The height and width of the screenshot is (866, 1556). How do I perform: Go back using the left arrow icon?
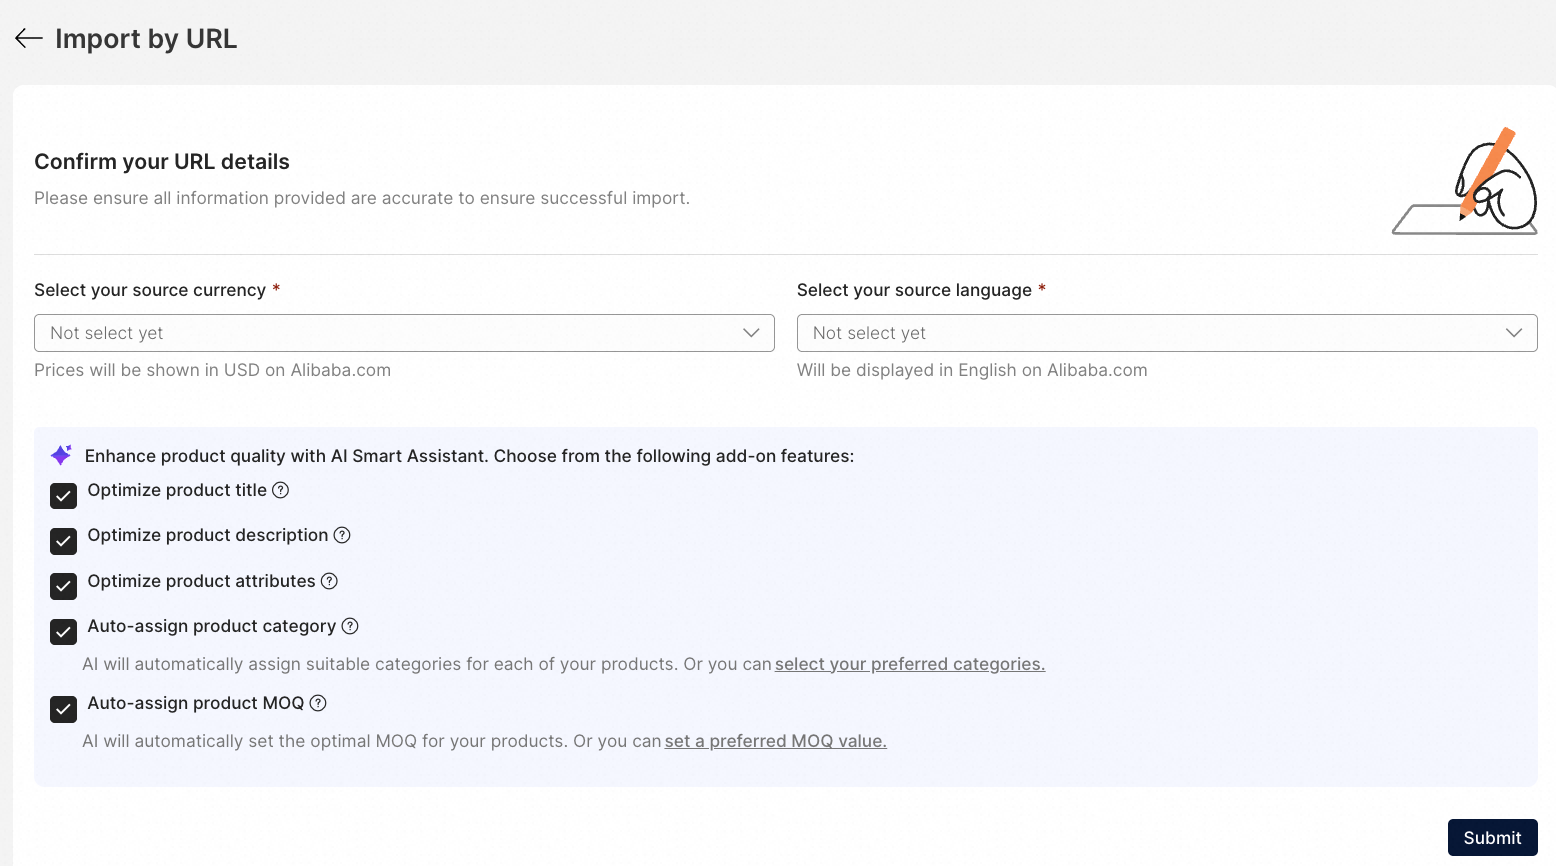28,38
